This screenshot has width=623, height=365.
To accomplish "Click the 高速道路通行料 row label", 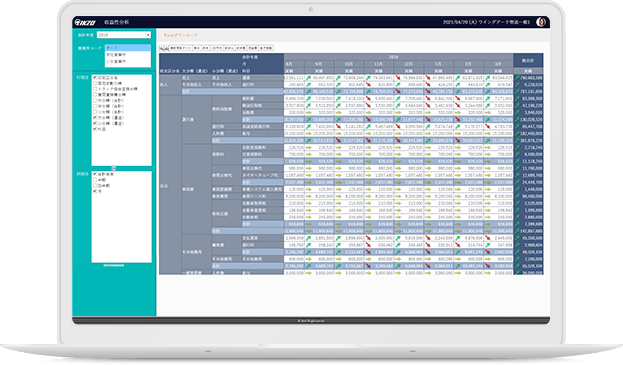I will 262,126.
